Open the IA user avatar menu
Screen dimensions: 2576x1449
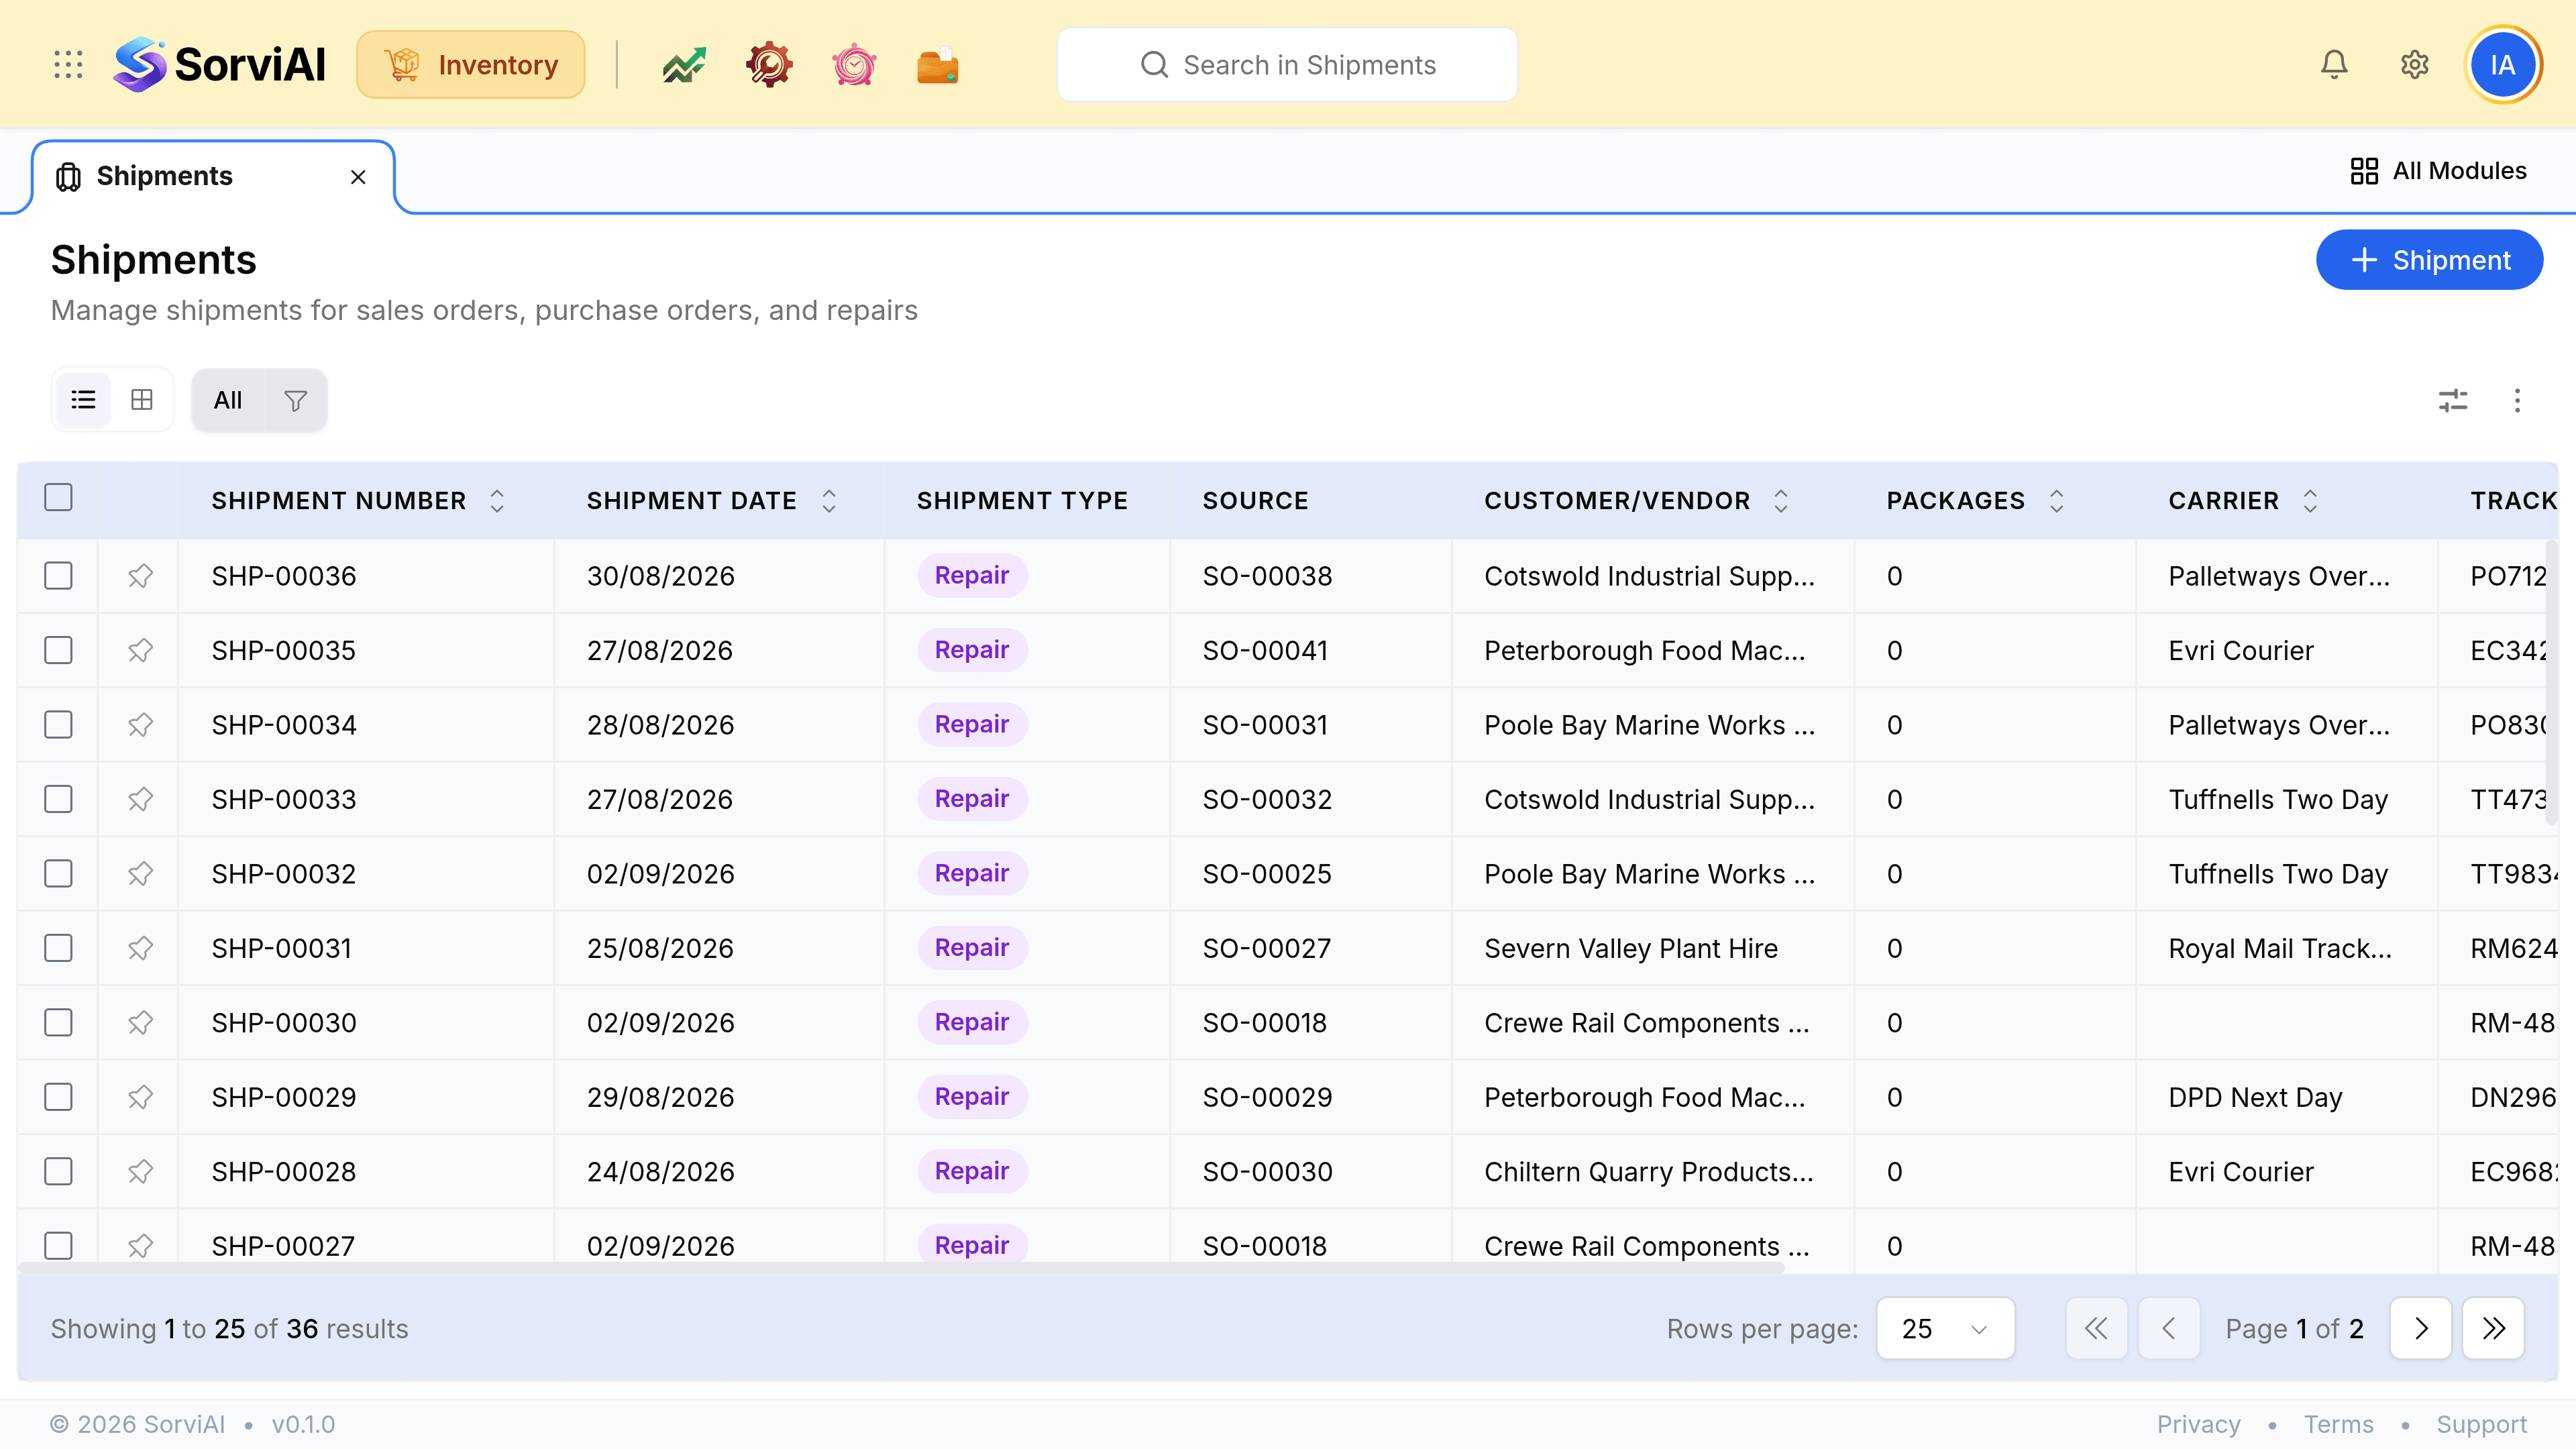[2503, 65]
